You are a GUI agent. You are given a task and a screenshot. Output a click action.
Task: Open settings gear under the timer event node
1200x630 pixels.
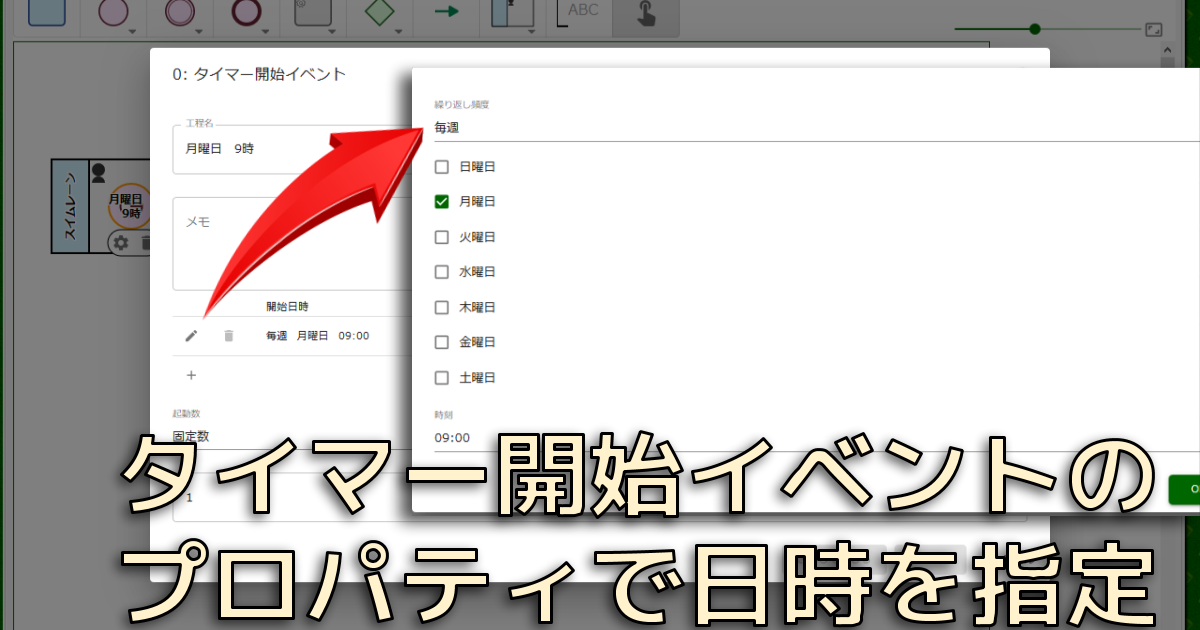pyautogui.click(x=121, y=242)
